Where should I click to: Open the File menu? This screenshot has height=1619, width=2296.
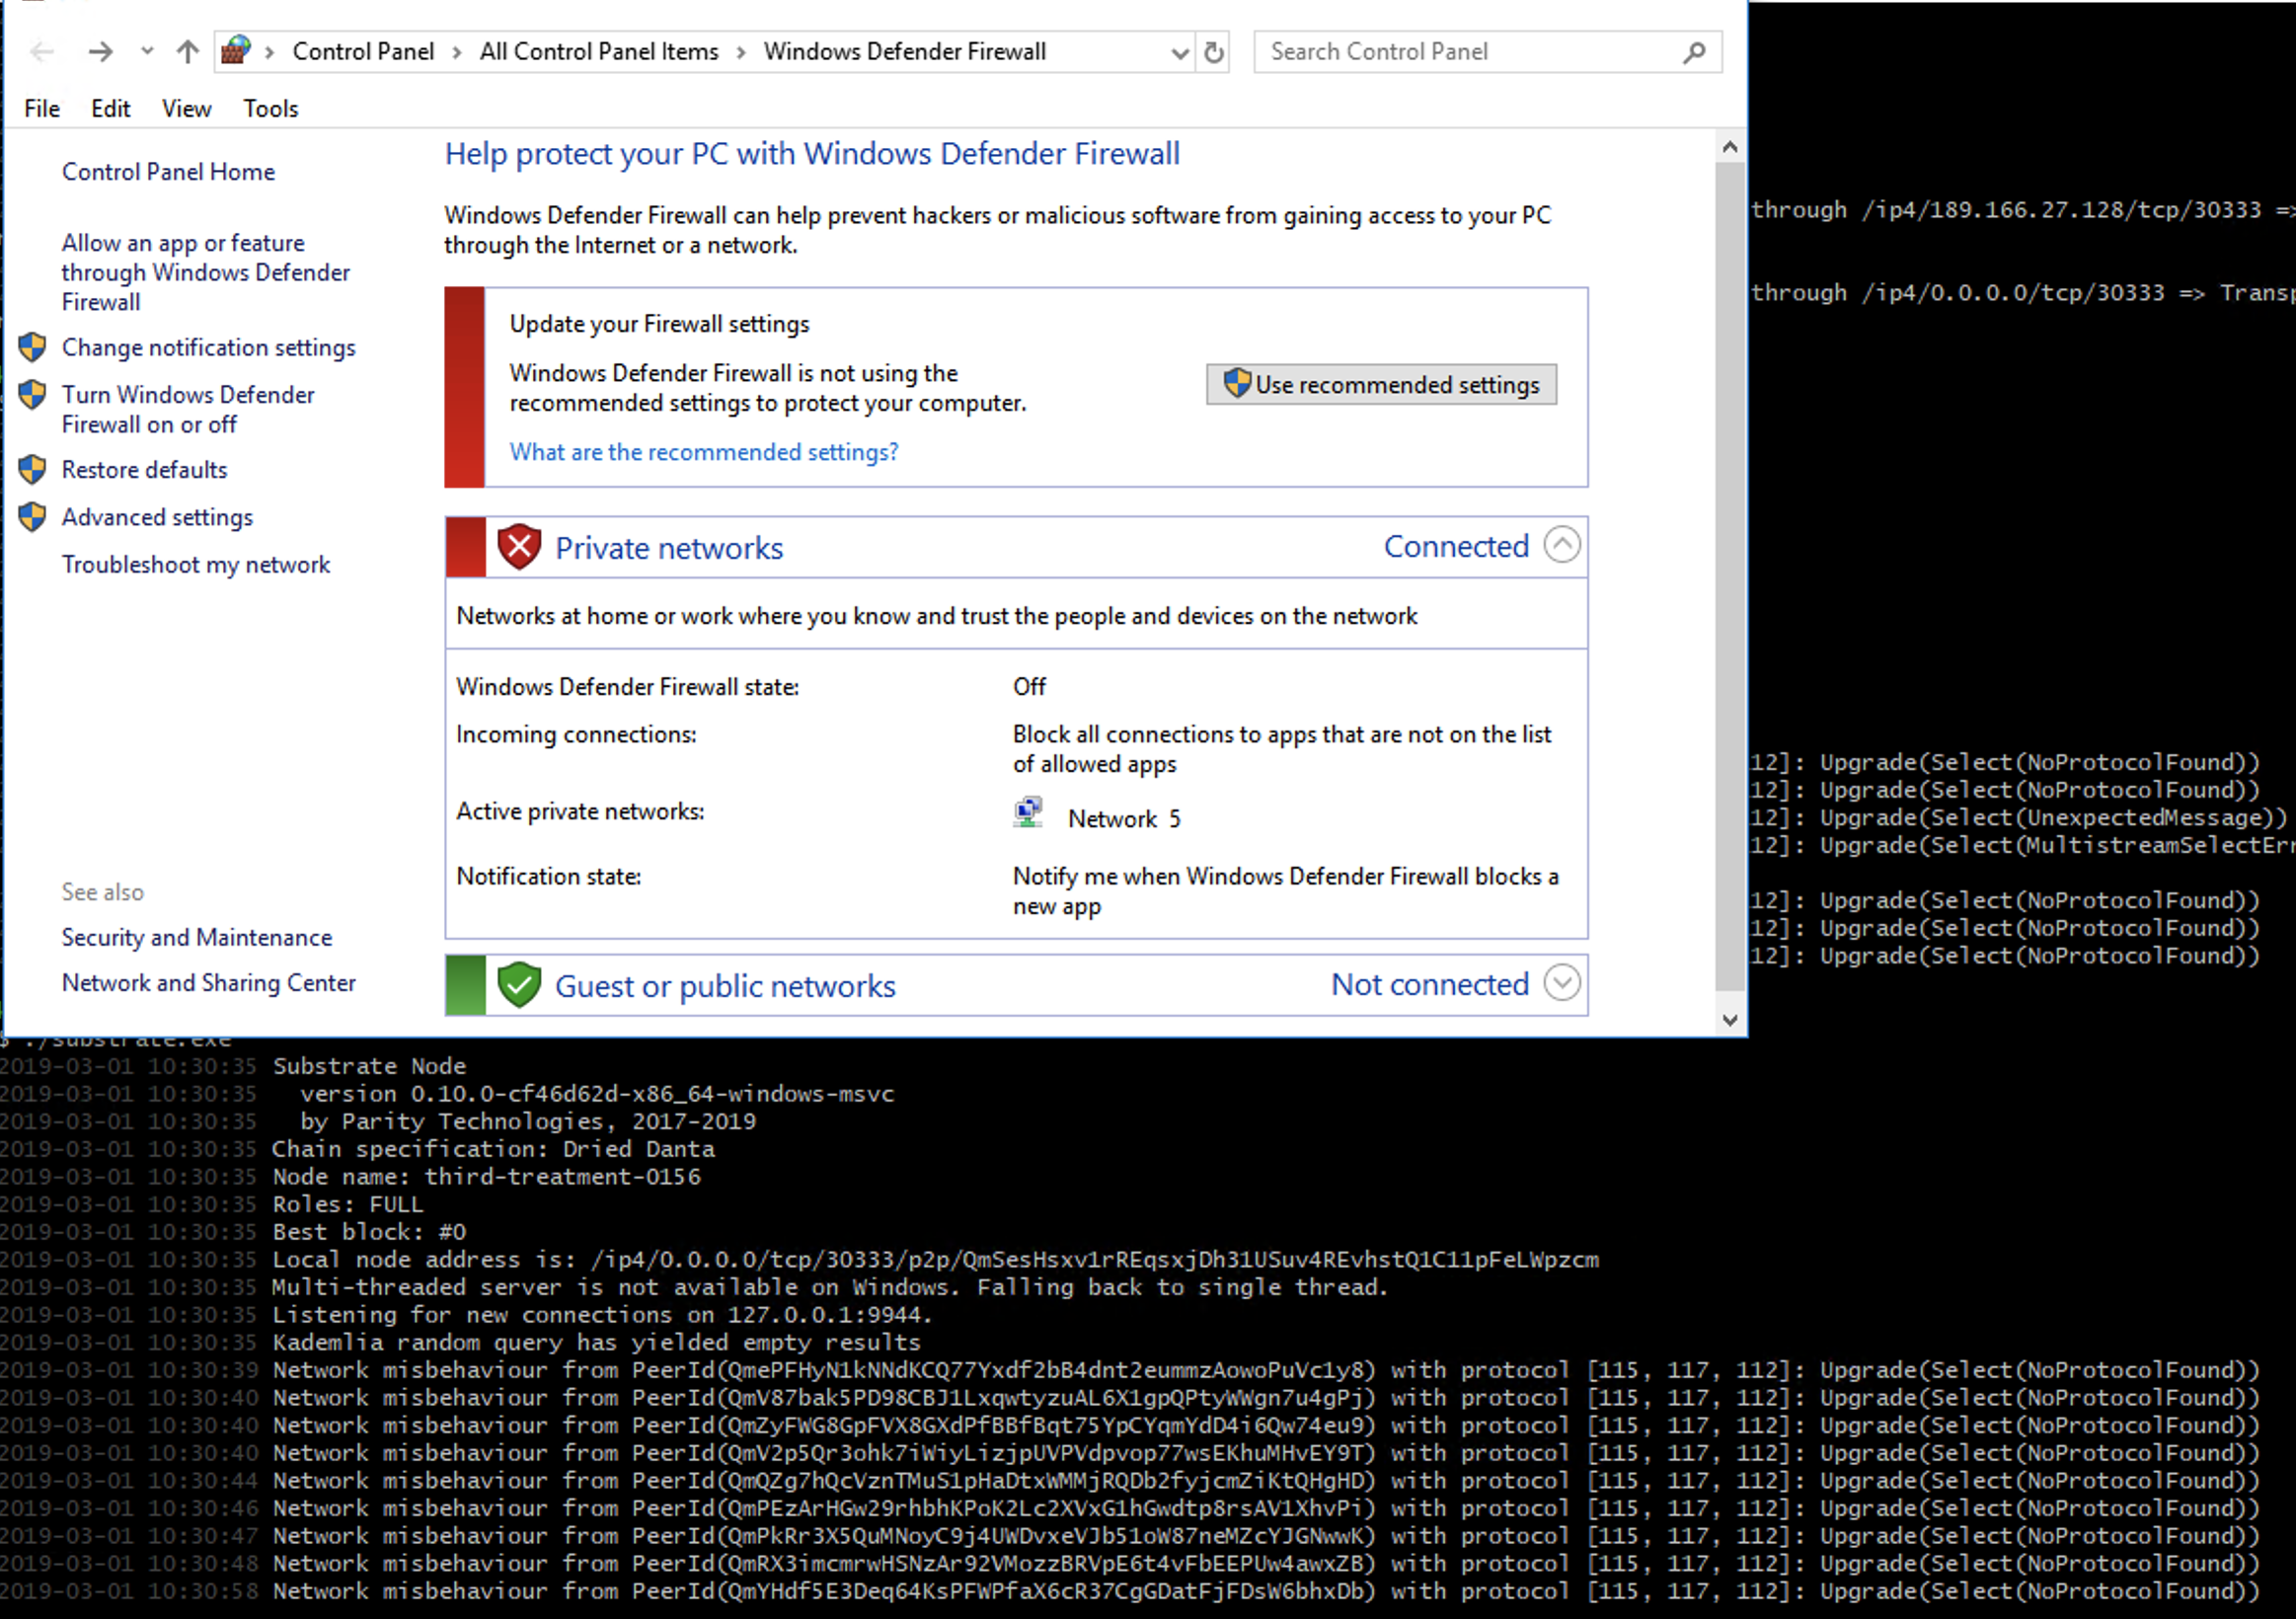tap(42, 108)
